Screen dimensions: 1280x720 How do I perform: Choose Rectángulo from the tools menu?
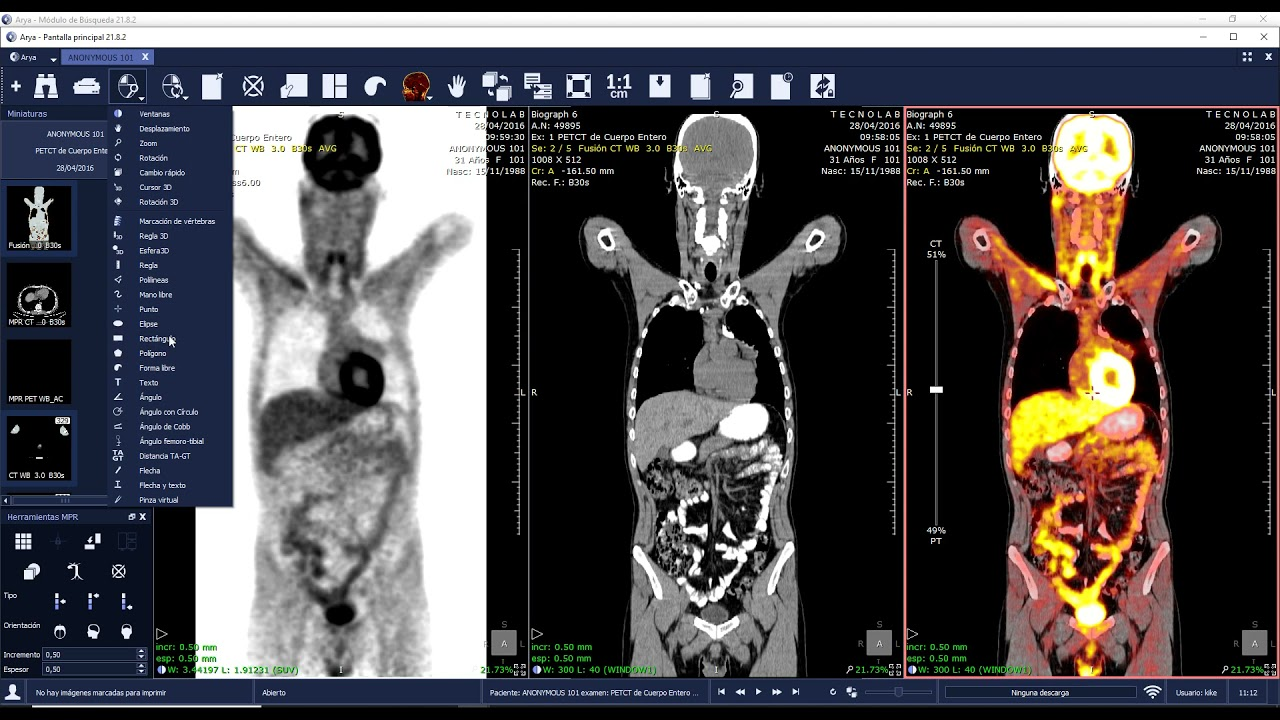156,339
